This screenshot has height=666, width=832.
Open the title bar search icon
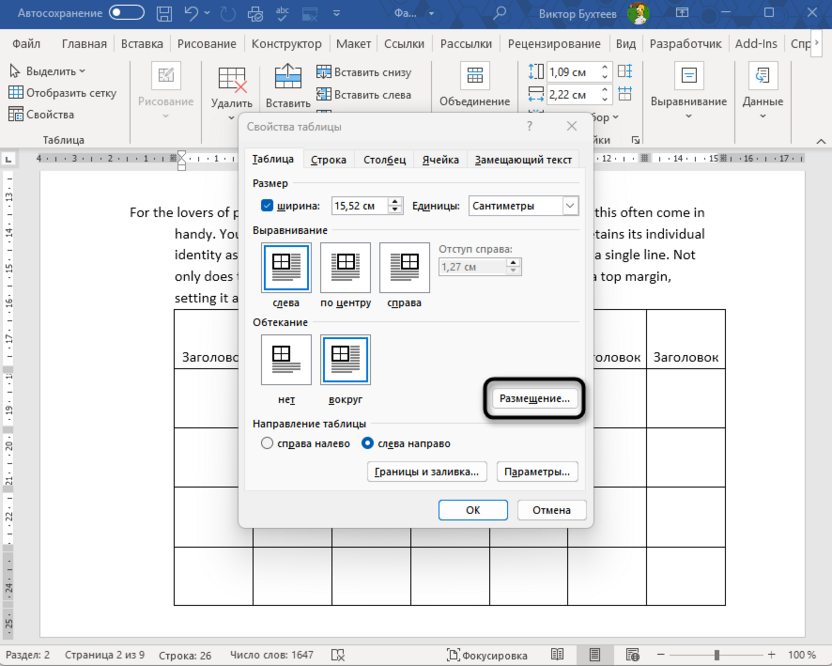(499, 13)
